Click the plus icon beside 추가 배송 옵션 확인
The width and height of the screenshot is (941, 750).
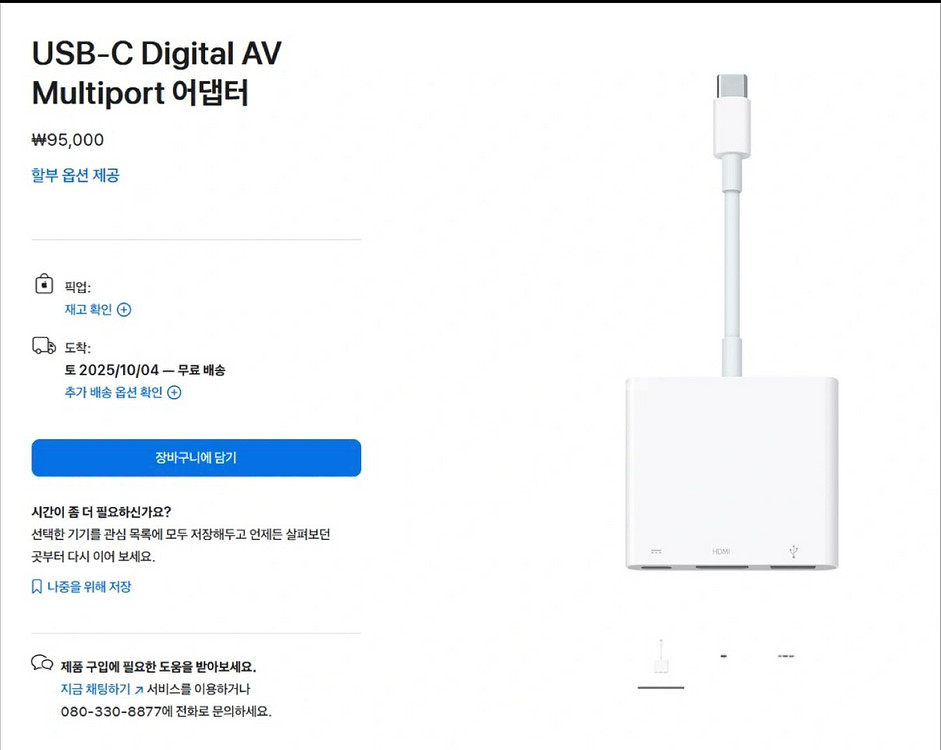coord(174,392)
